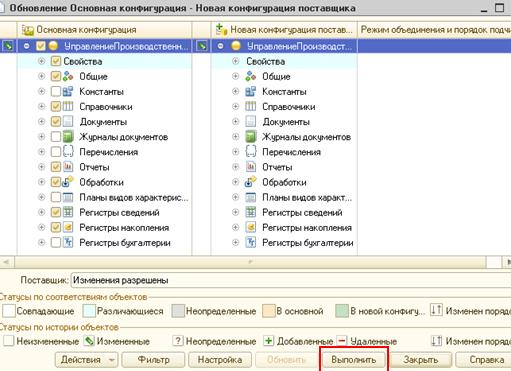Click the В основной orange status swatch
Screen dimensions: 511x371
click(x=268, y=311)
